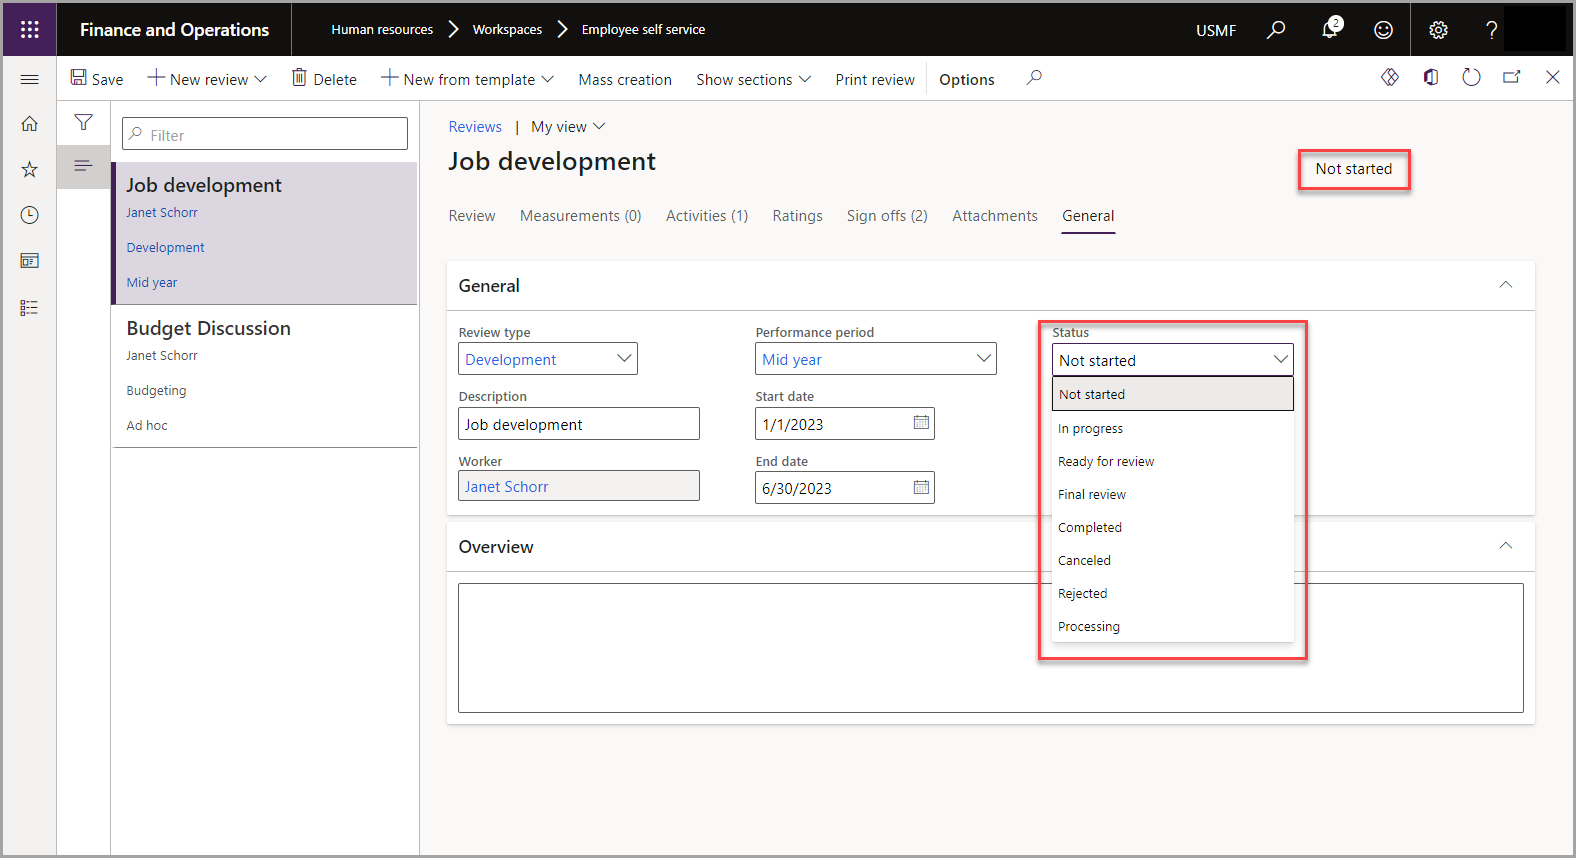1576x858 pixels.
Task: Switch to the Ratings tab
Action: pyautogui.click(x=798, y=216)
